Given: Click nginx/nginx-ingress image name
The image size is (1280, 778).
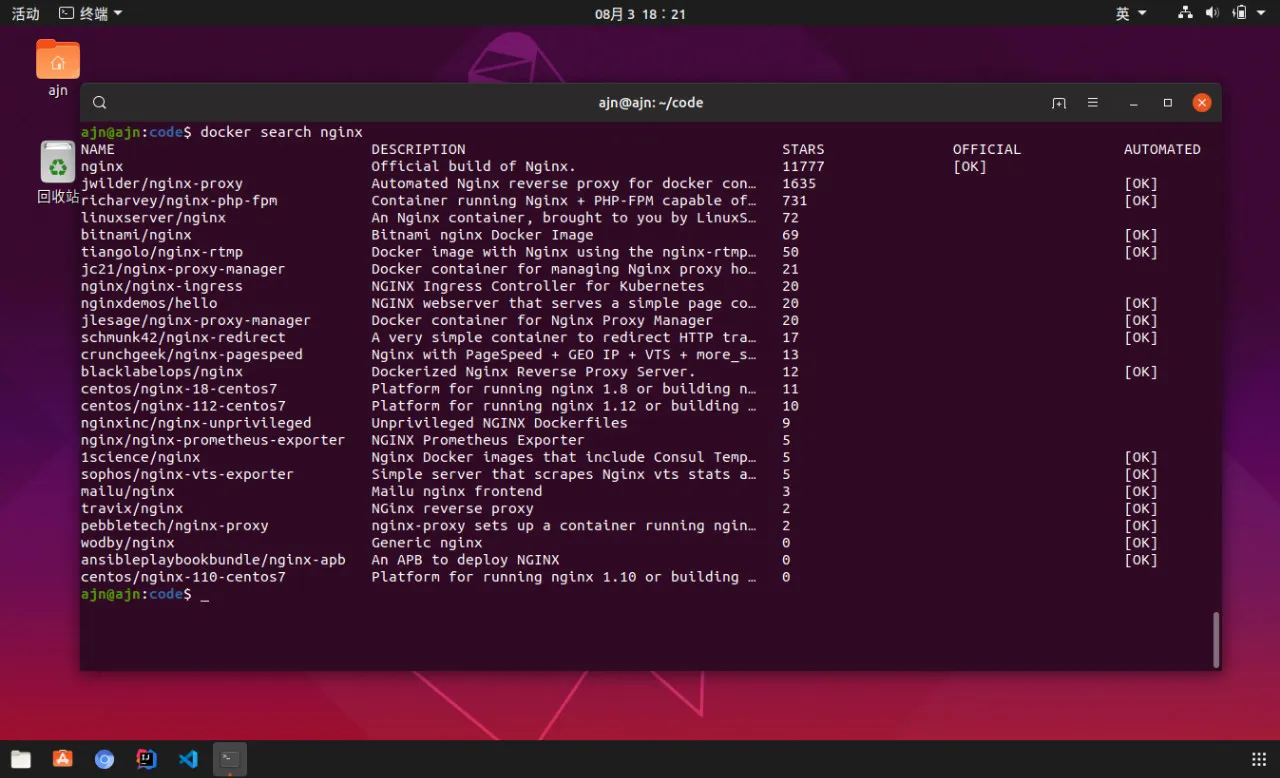Looking at the screenshot, I should [162, 286].
